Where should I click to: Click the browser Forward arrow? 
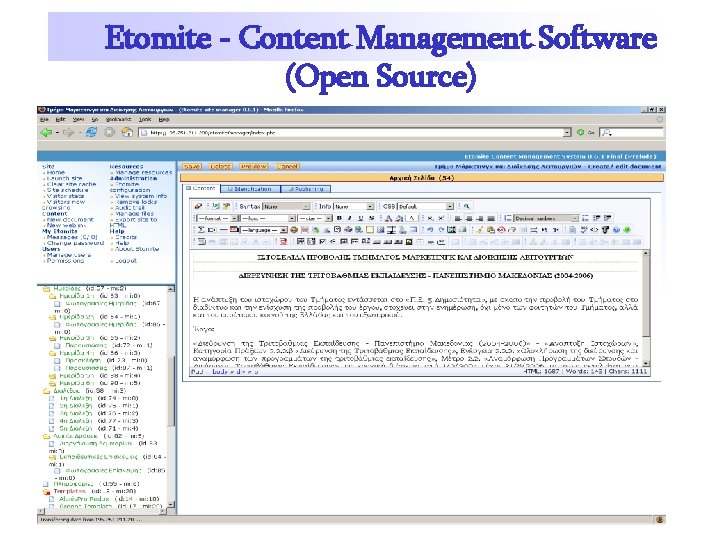pos(68,133)
